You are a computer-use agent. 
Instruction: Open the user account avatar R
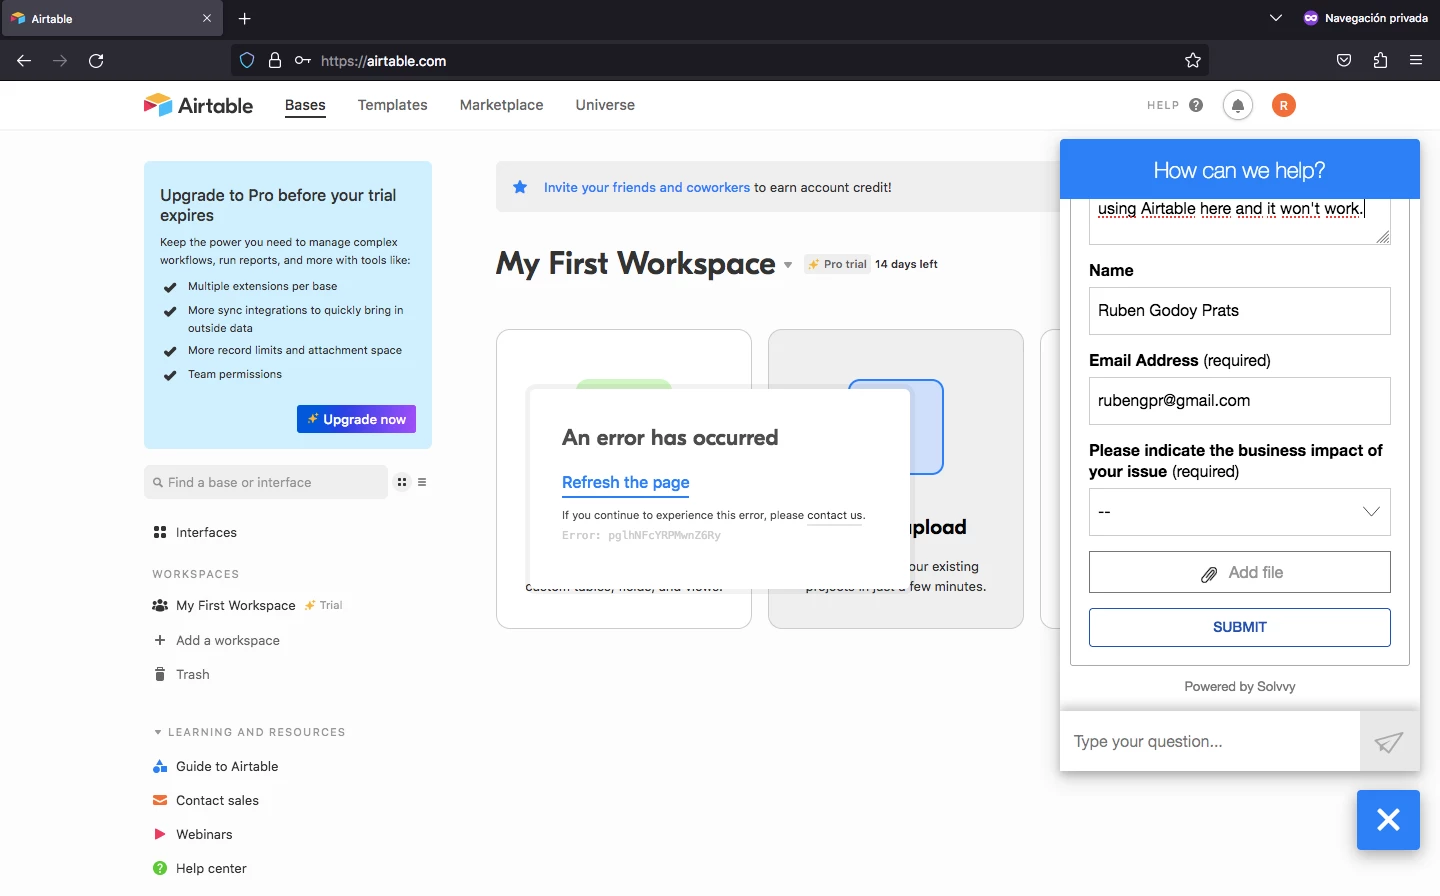click(1284, 105)
